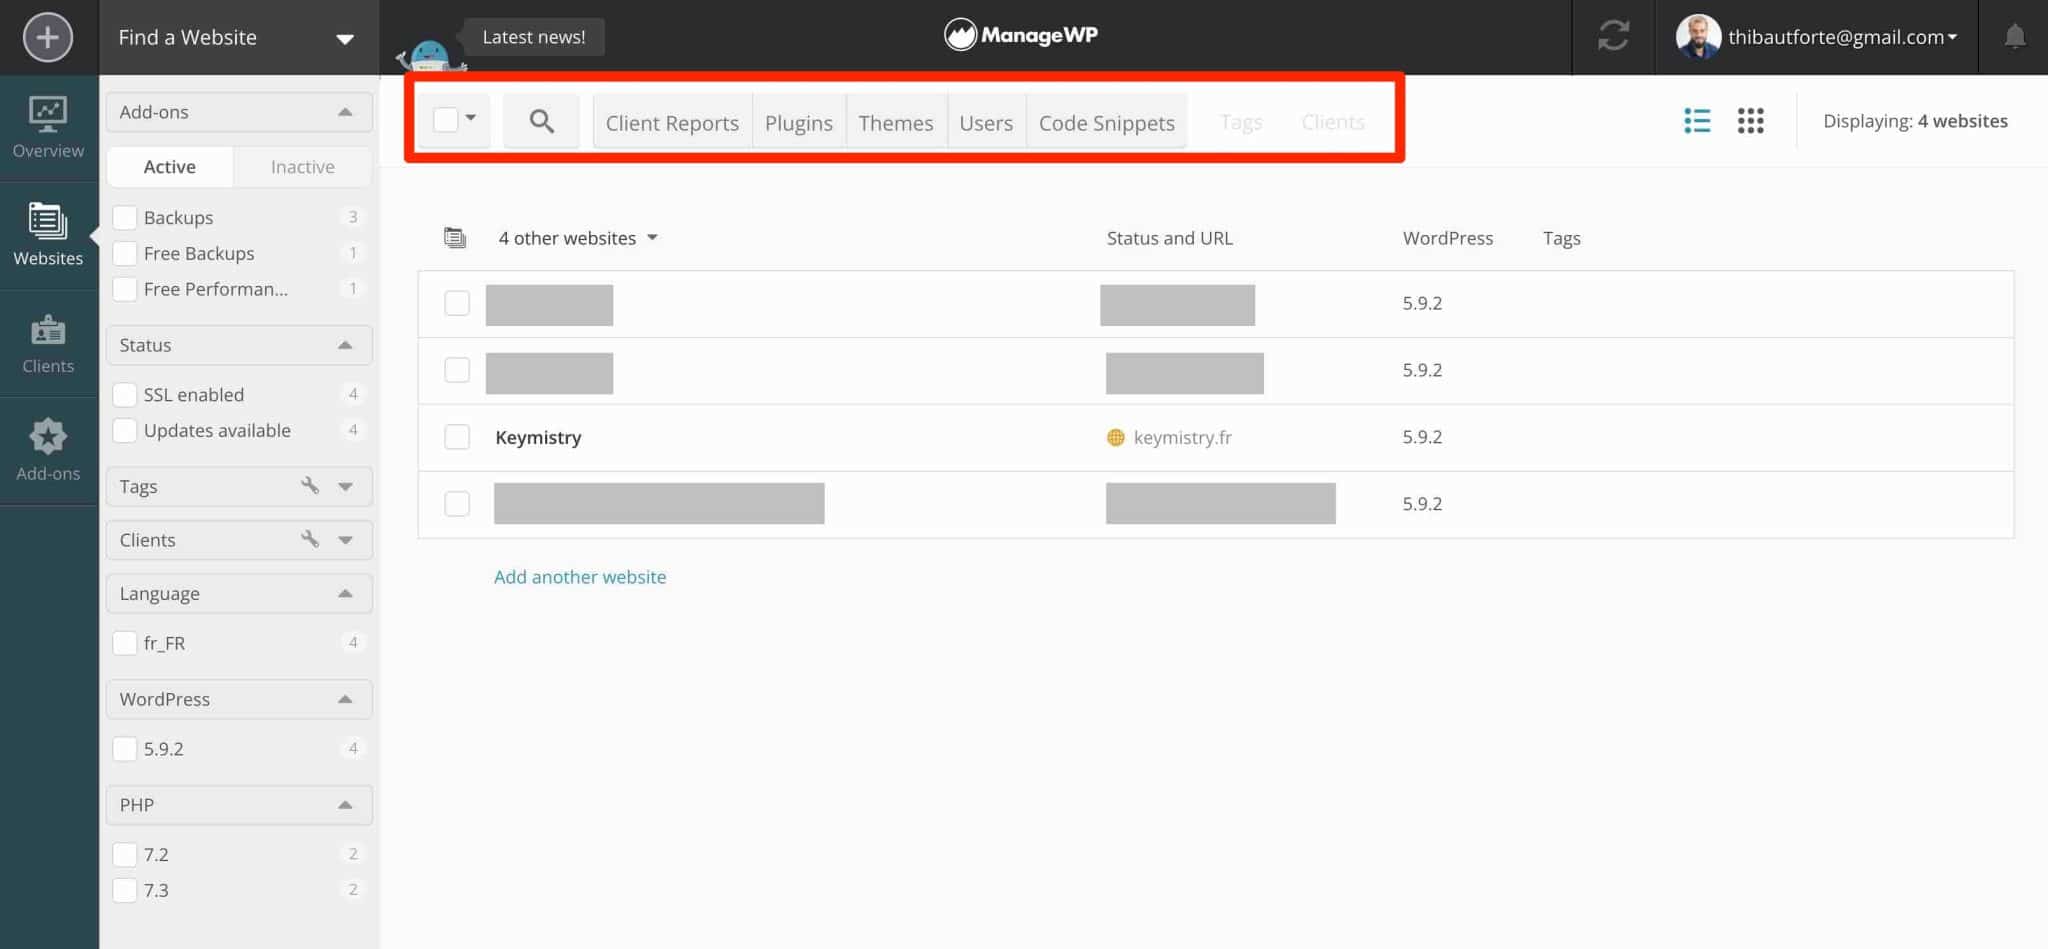Open the Clients sidebar section

(48, 343)
